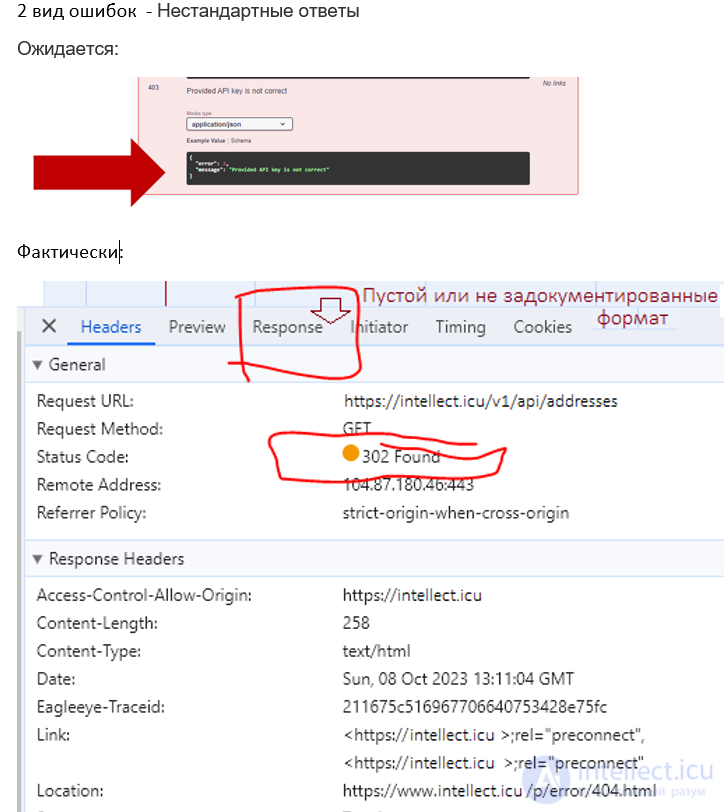Select the Example Value link

coord(206,140)
